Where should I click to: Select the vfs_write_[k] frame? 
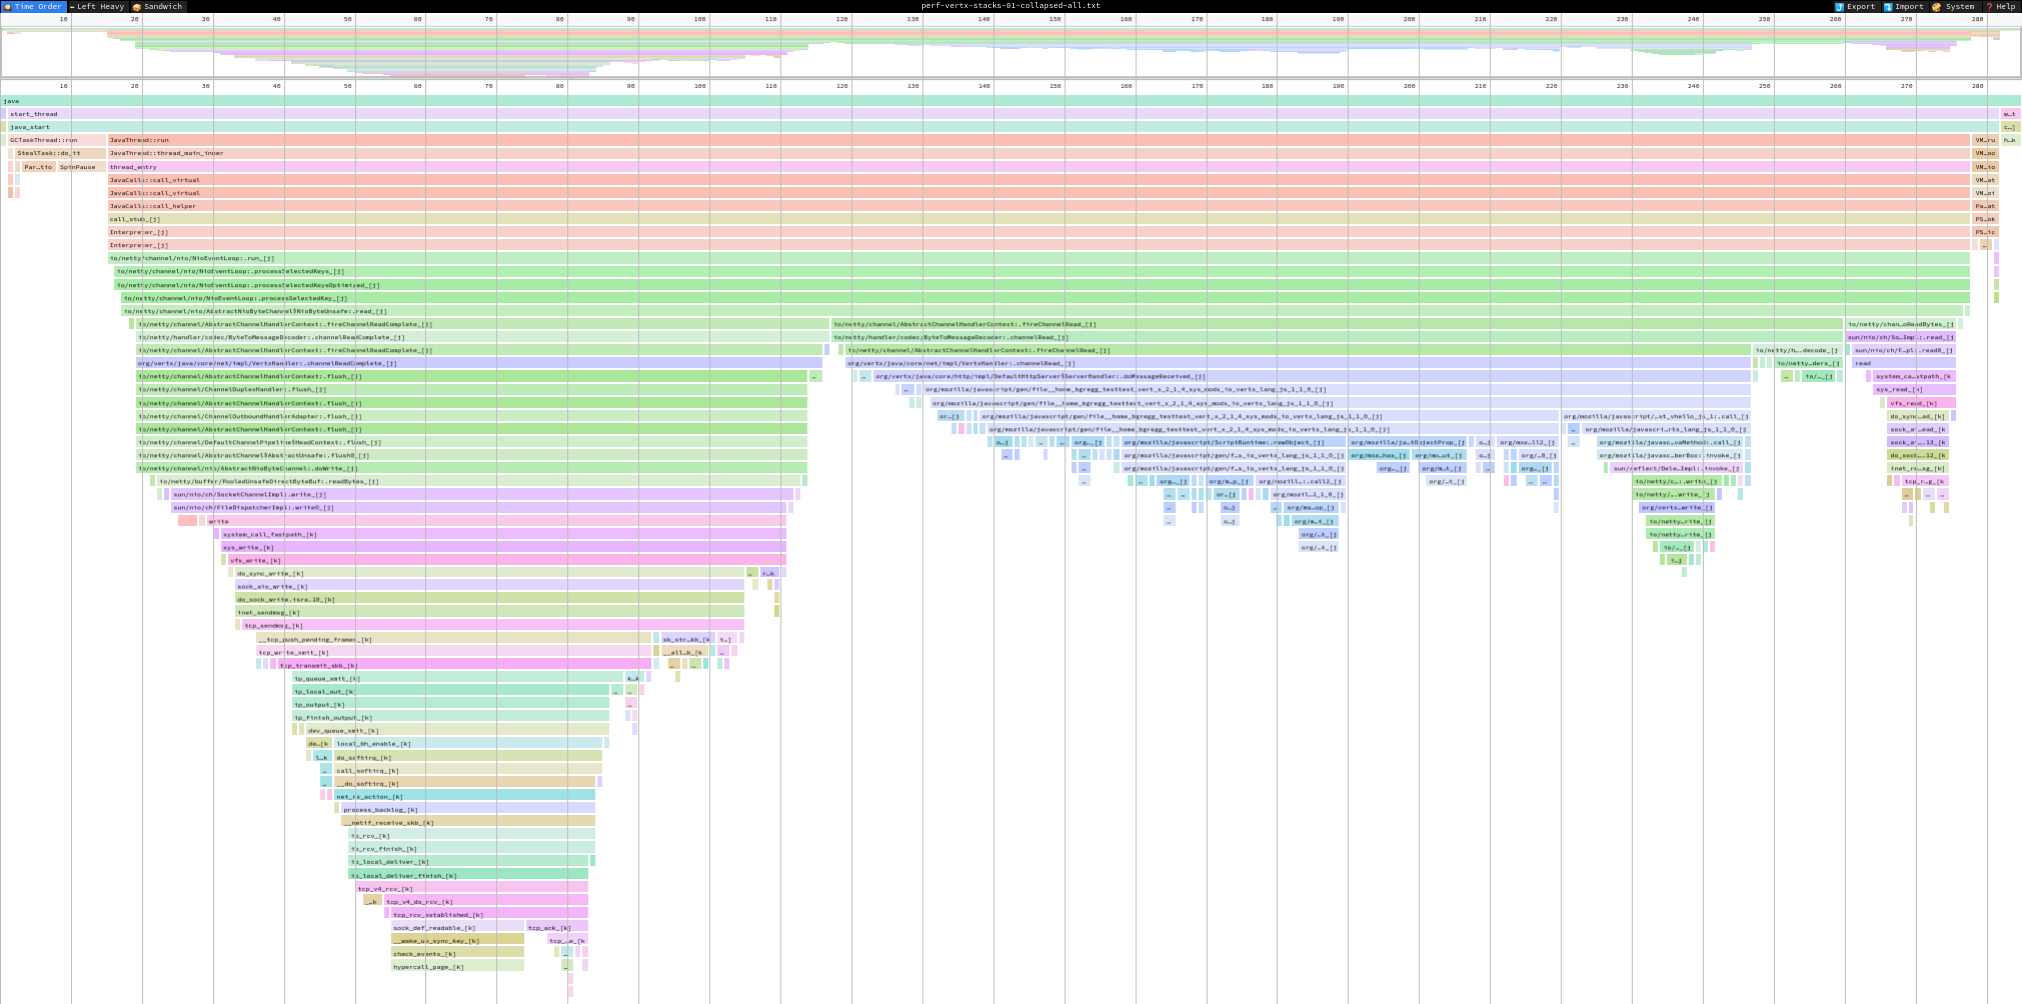pyautogui.click(x=507, y=560)
